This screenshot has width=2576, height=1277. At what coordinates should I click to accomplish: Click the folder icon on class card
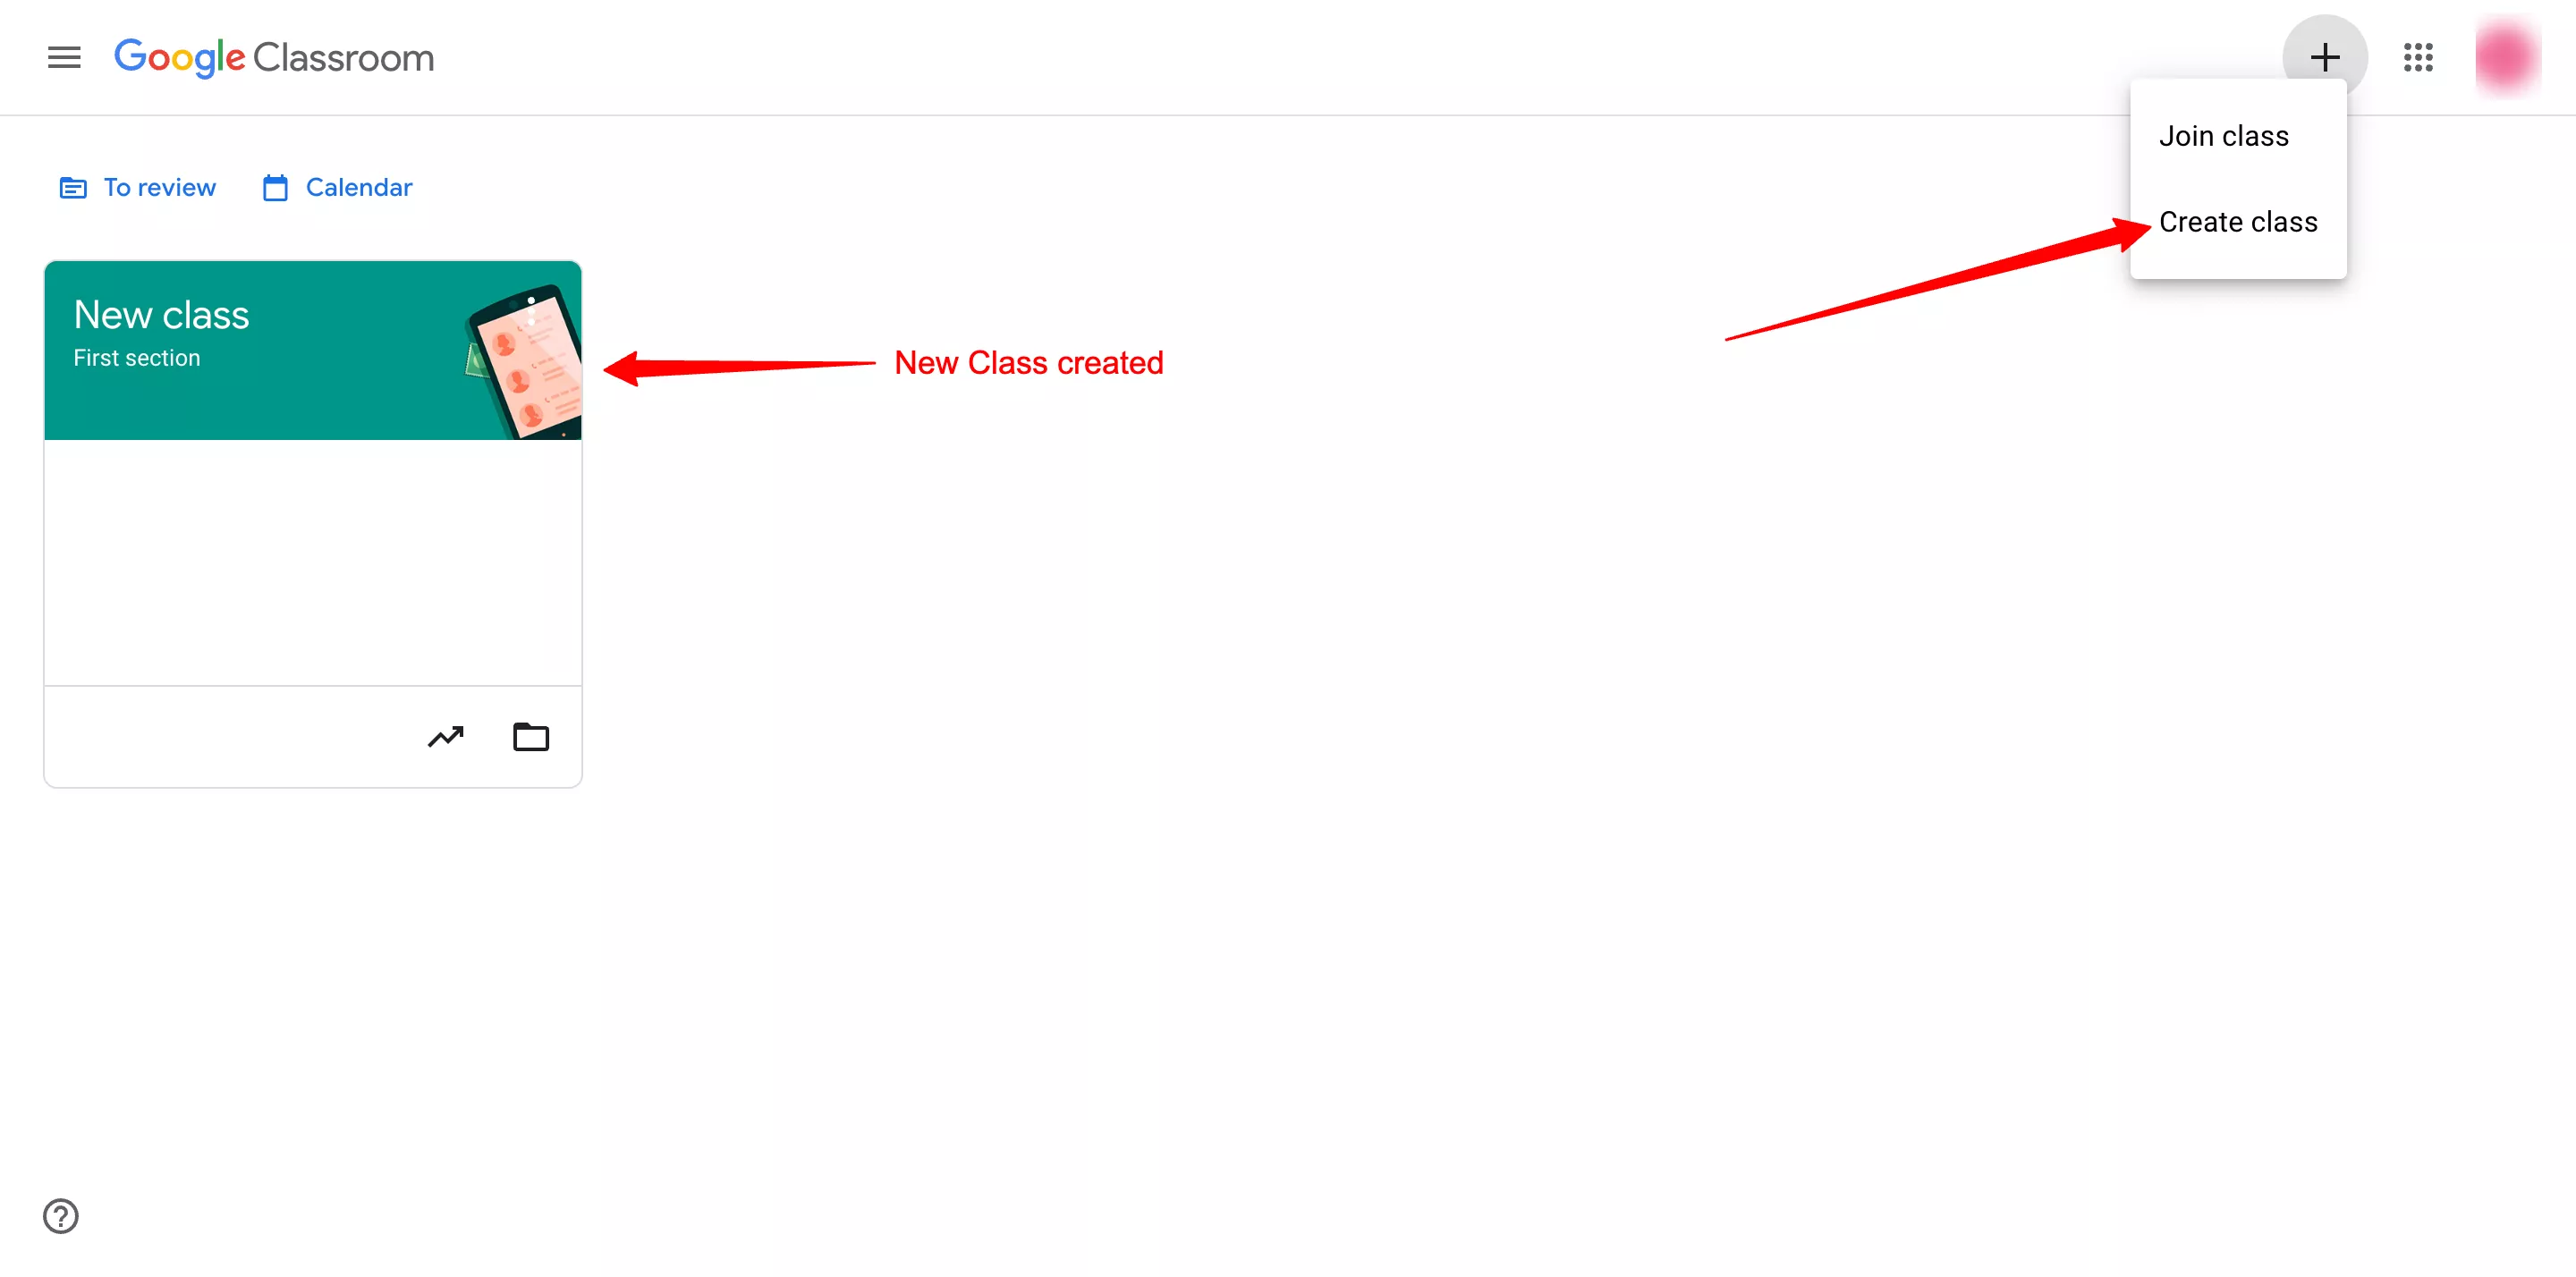coord(530,736)
